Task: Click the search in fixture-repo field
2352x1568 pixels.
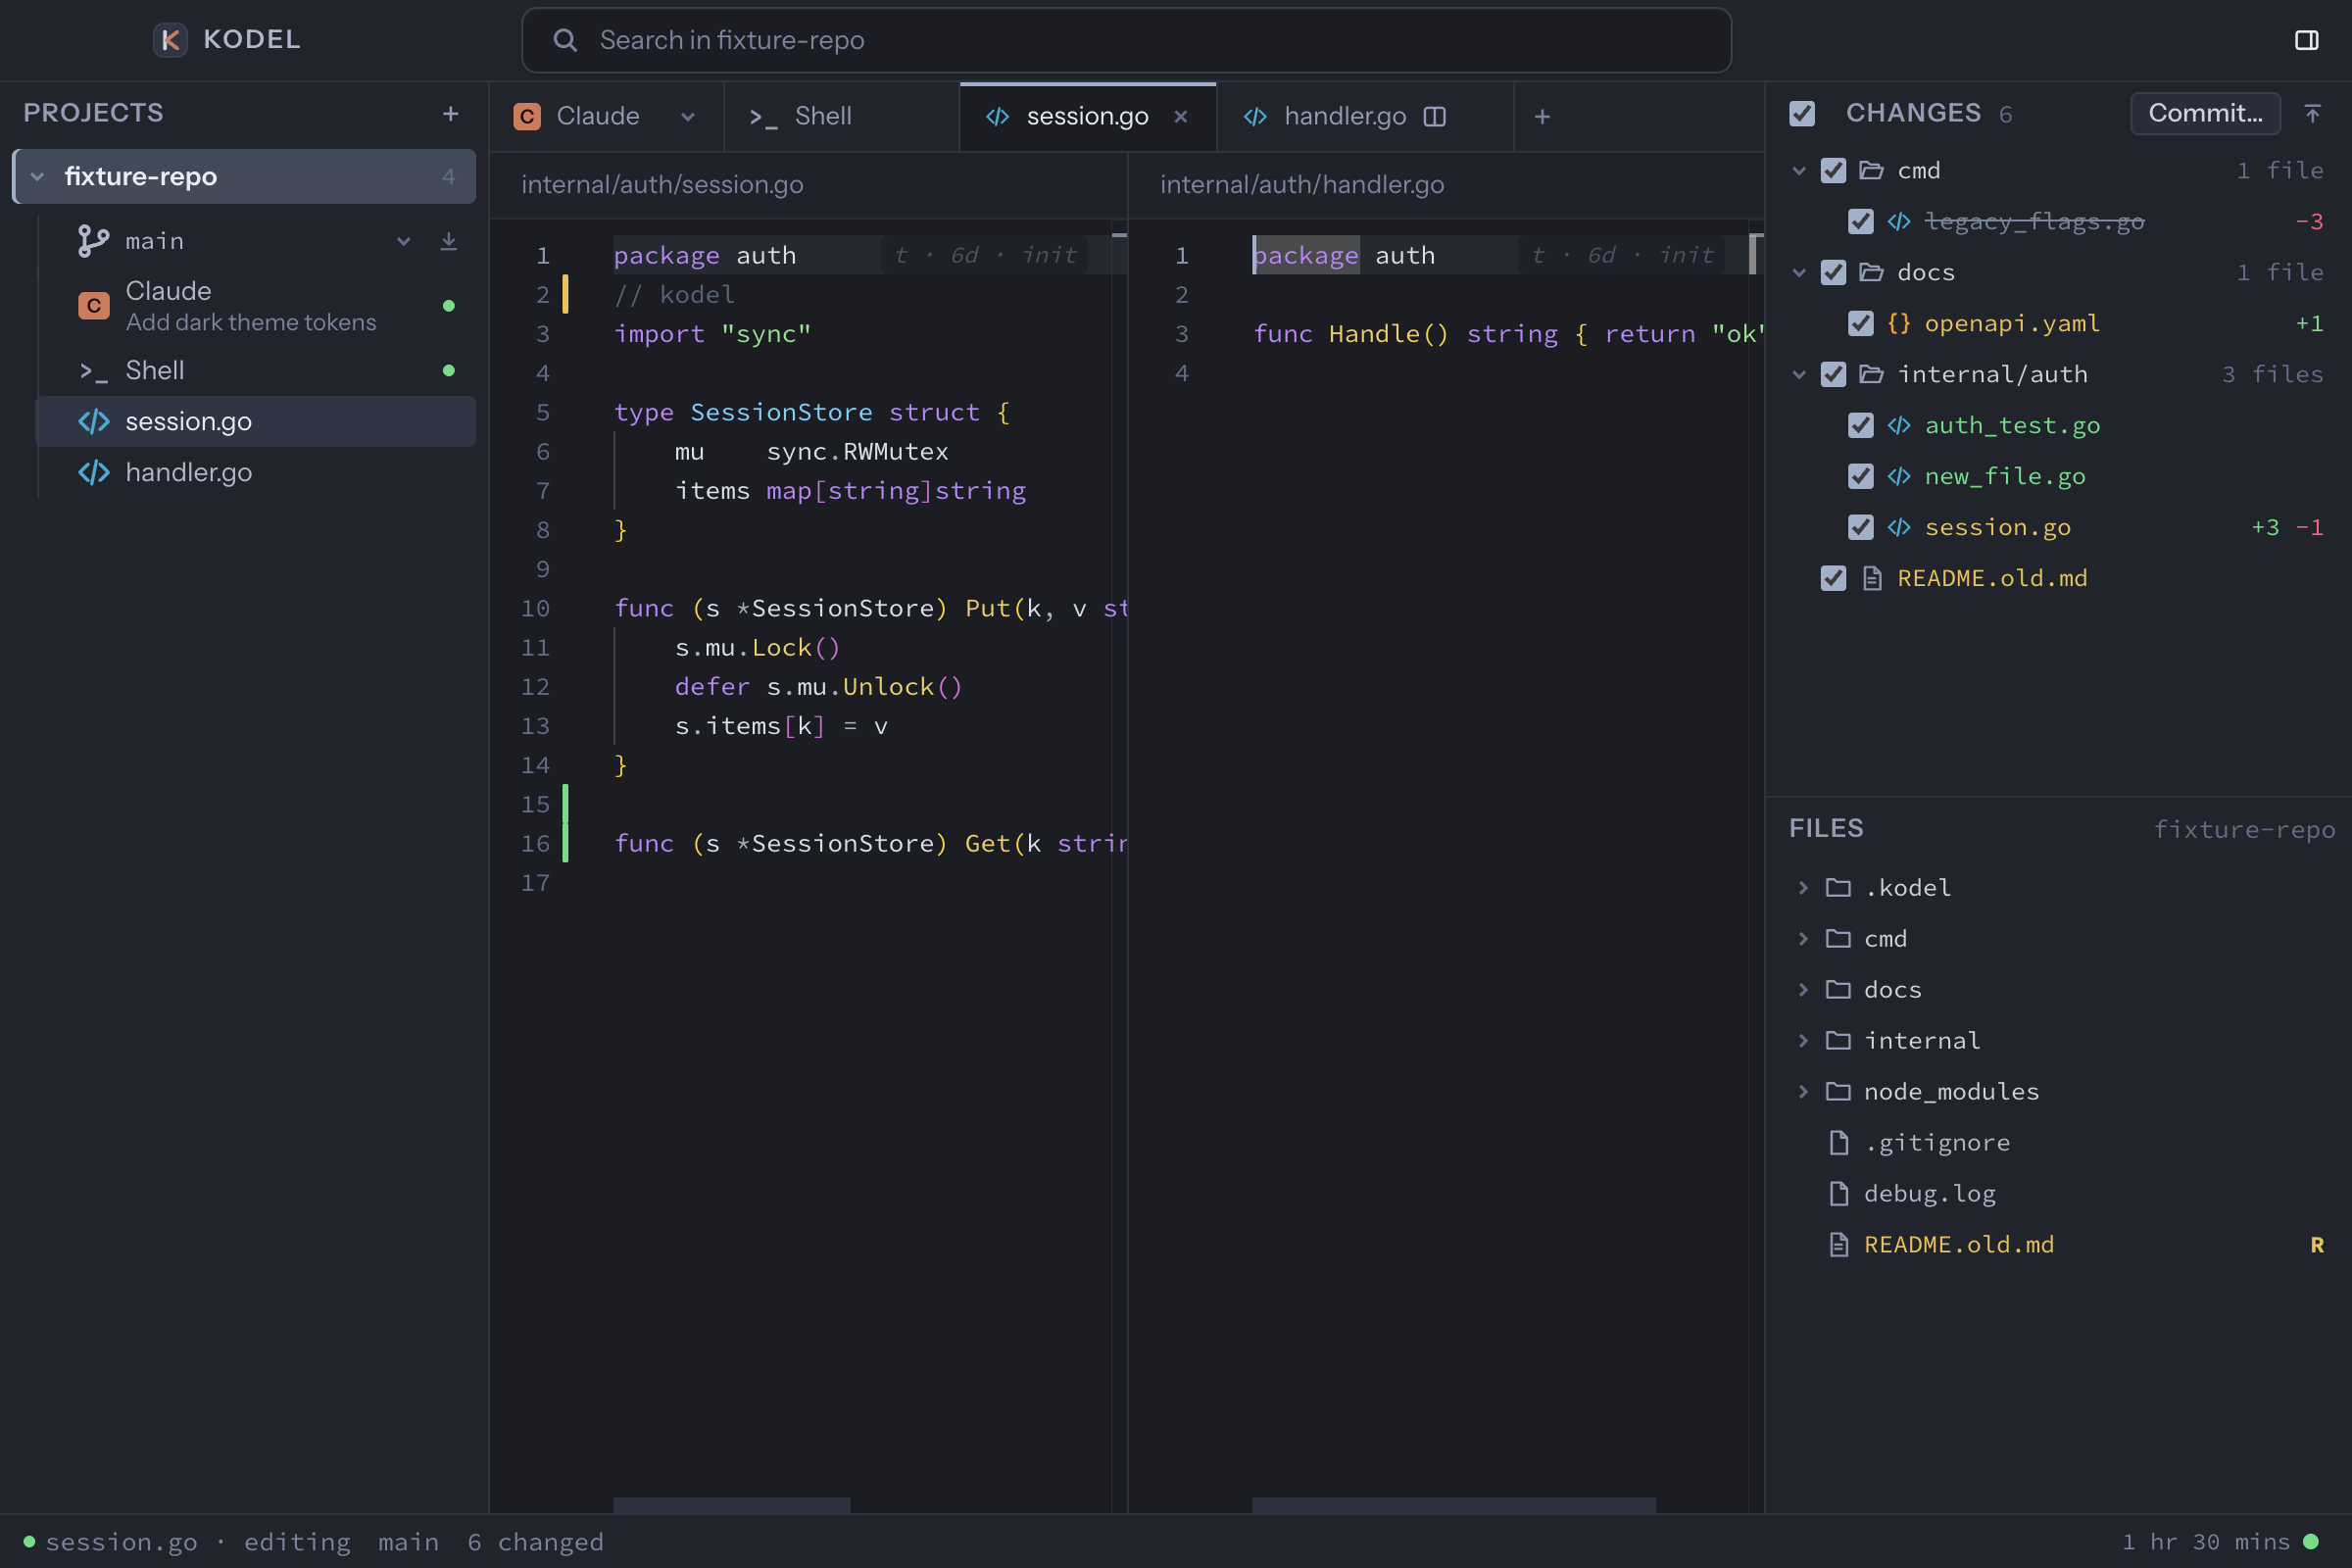Action: [1126, 40]
